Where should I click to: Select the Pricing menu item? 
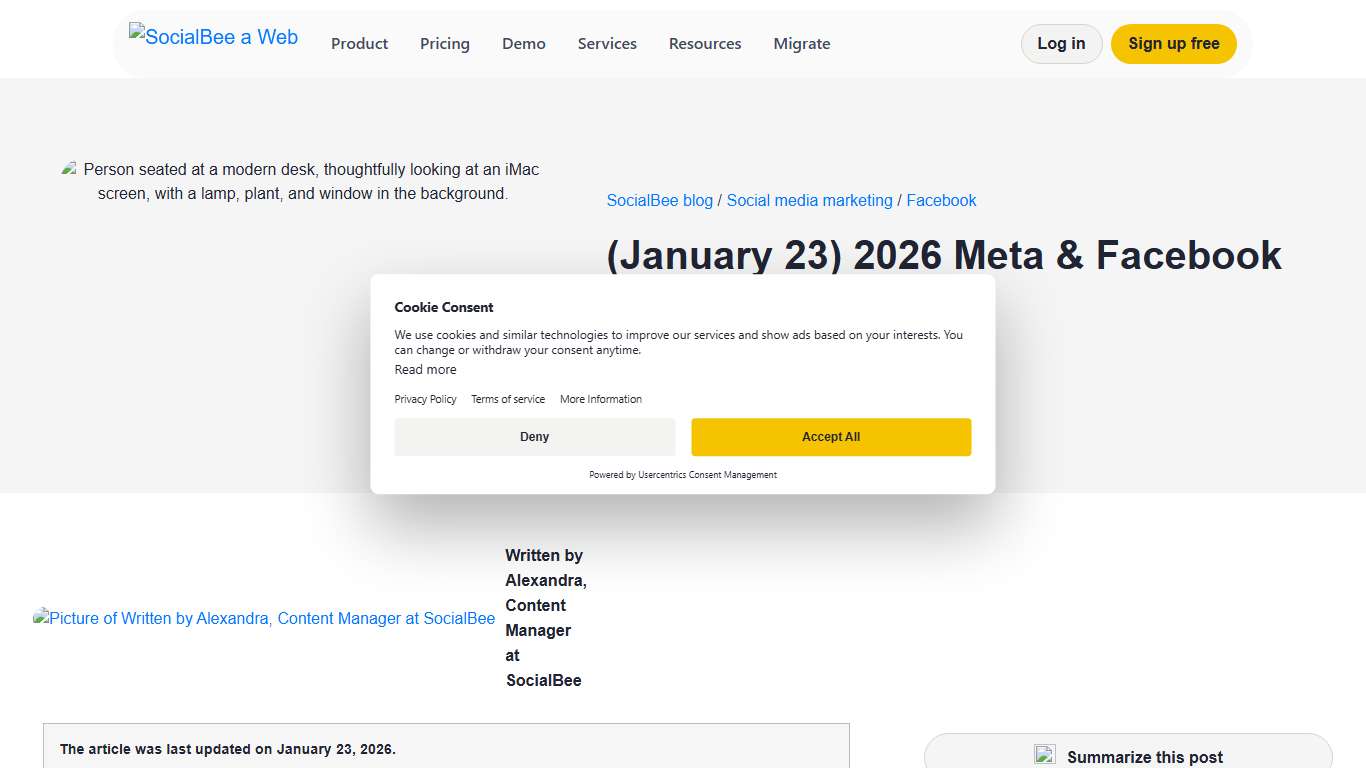pyautogui.click(x=444, y=44)
